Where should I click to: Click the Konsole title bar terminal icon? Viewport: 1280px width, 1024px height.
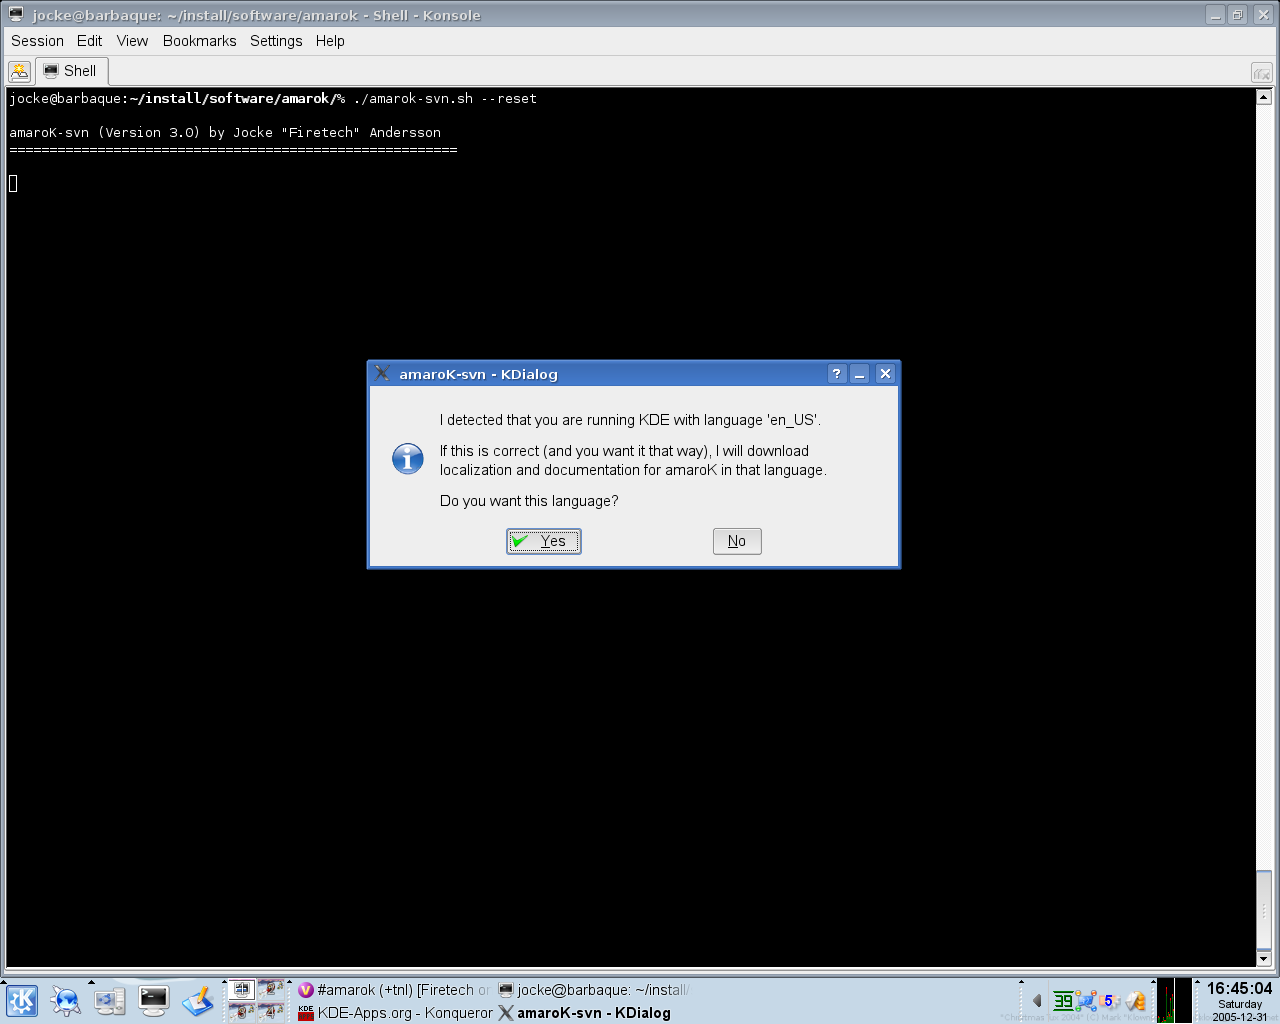[x=16, y=15]
